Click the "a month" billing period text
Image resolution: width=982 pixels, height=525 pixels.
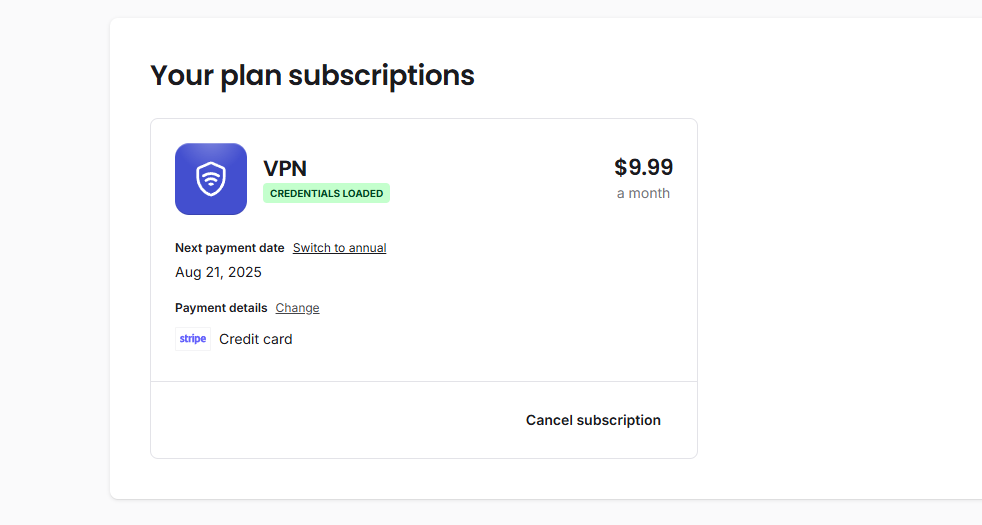click(x=643, y=193)
